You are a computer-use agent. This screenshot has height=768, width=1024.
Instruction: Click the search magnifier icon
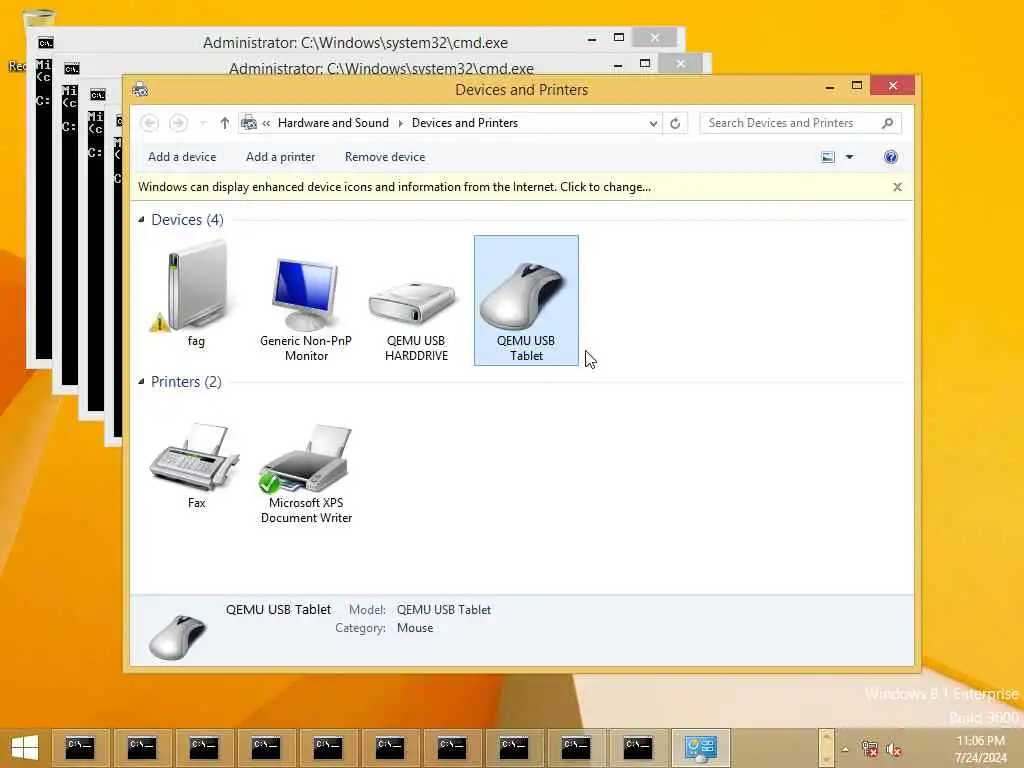[887, 123]
